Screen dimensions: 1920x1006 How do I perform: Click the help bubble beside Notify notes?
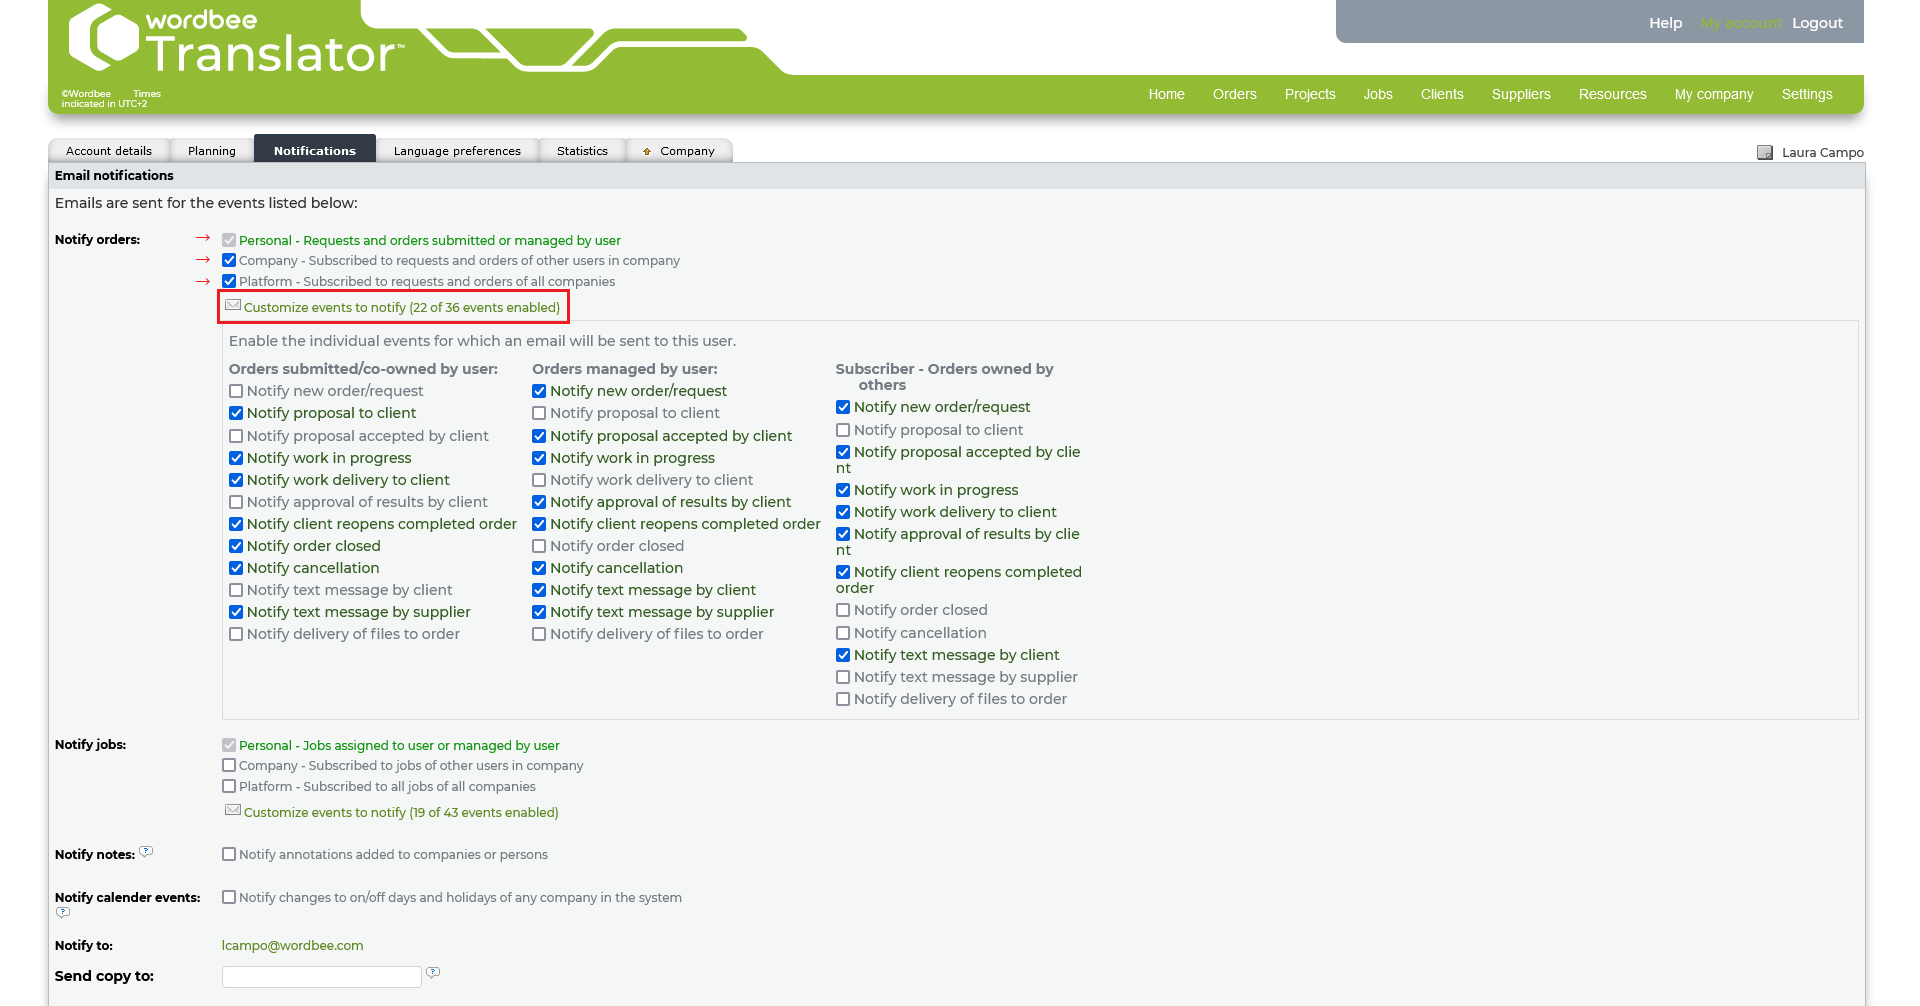click(x=146, y=852)
